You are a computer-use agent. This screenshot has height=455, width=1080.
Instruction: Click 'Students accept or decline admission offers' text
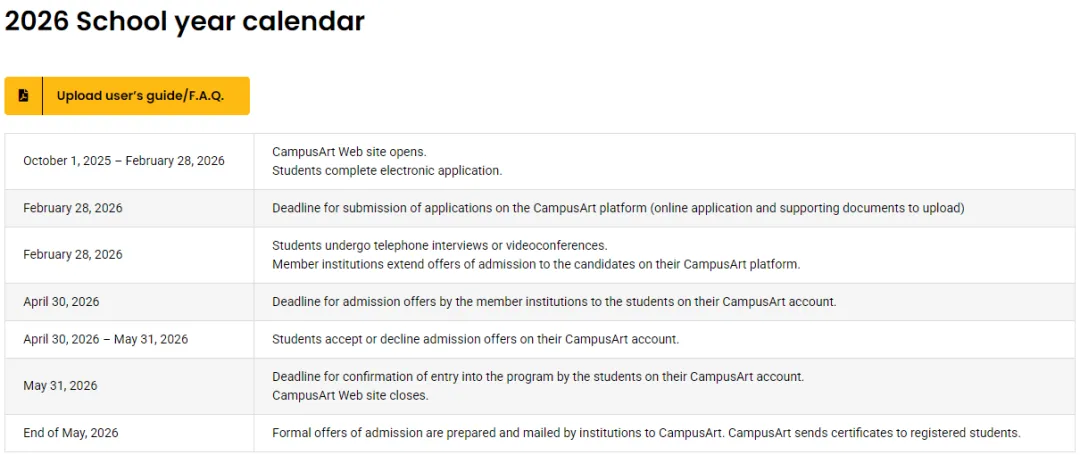[x=475, y=340]
